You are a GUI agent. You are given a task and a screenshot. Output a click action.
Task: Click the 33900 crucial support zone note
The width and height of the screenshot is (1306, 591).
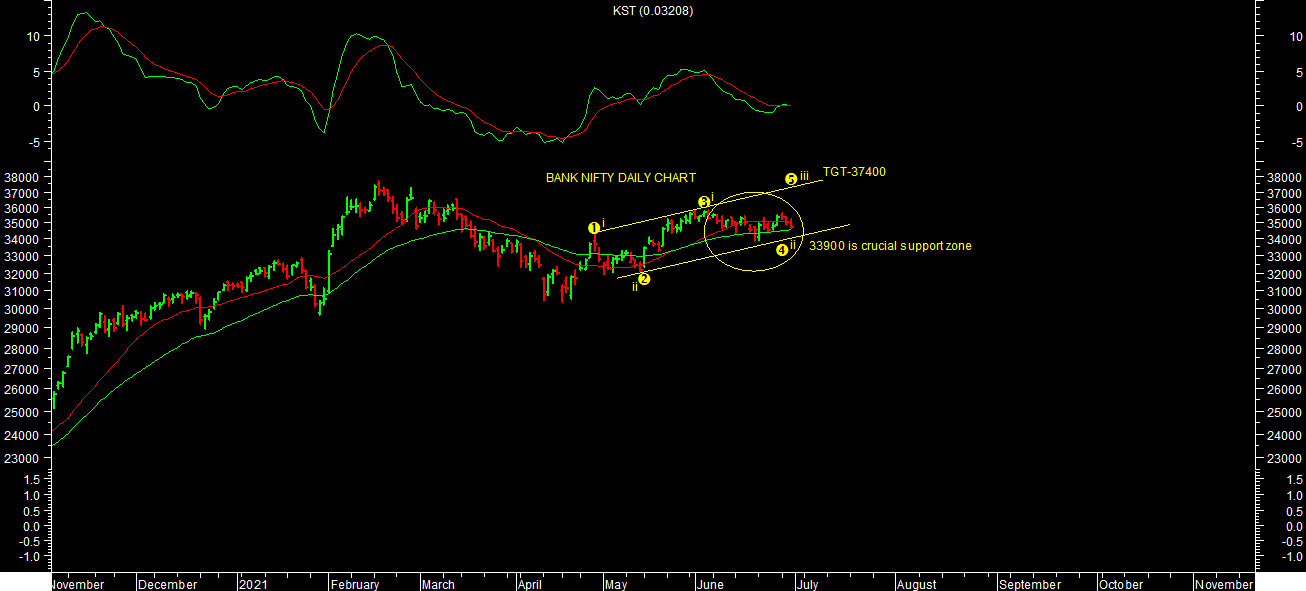tap(890, 246)
